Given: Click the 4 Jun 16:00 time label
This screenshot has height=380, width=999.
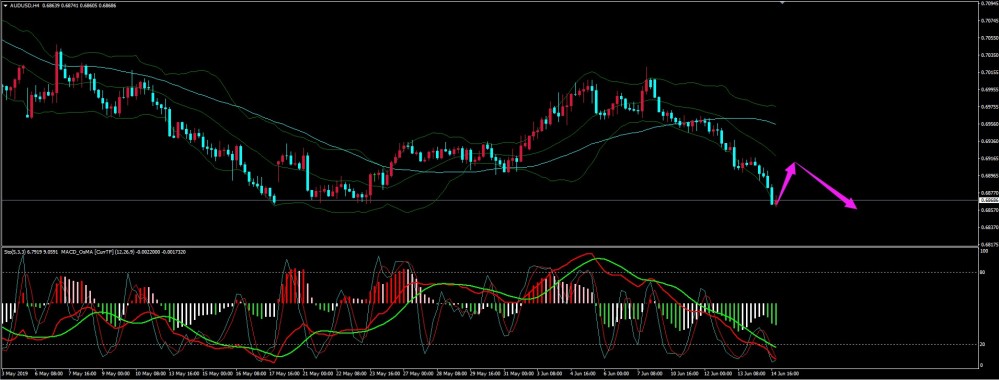Looking at the screenshot, I should [583, 374].
